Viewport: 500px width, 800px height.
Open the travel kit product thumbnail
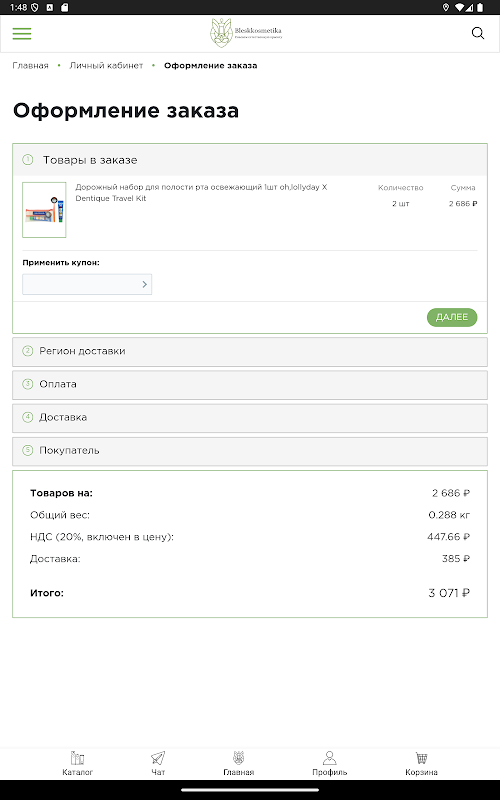[44, 210]
